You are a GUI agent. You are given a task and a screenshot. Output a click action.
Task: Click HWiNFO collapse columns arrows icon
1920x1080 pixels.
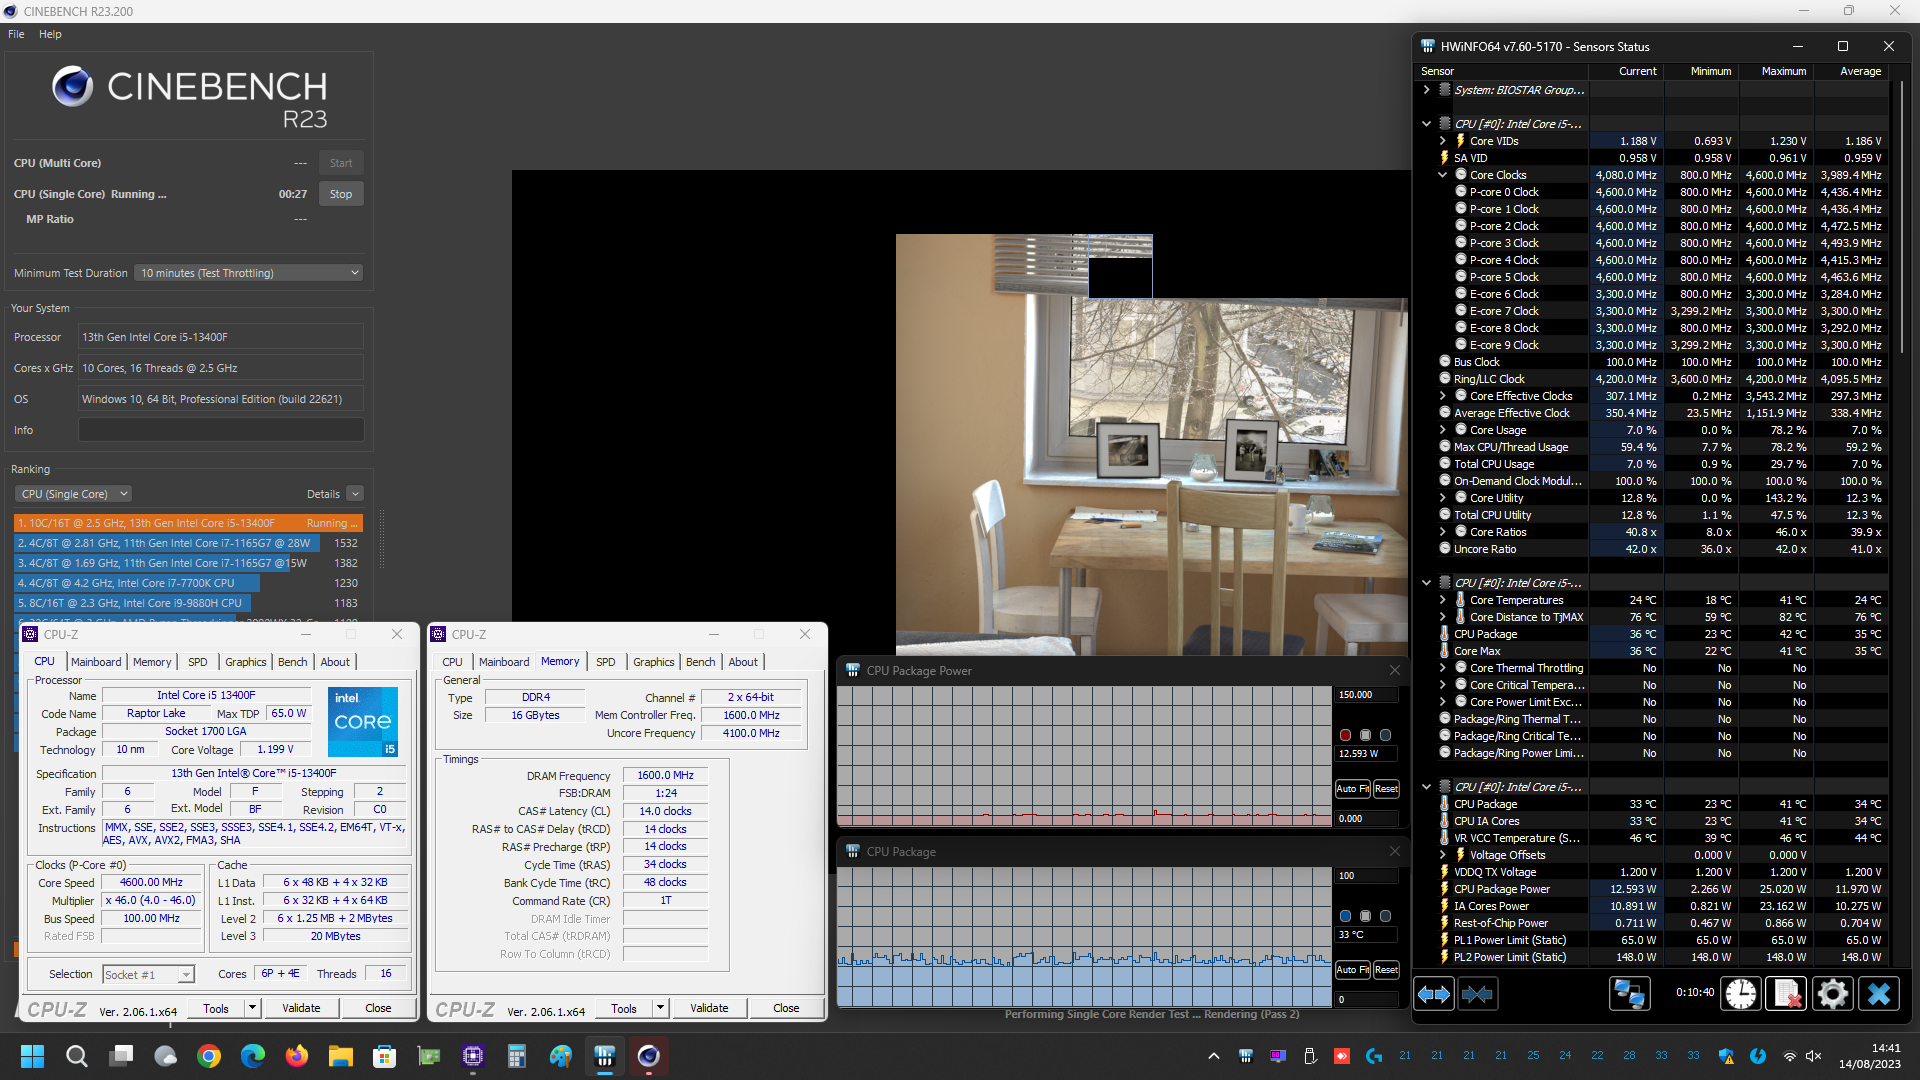(1477, 994)
